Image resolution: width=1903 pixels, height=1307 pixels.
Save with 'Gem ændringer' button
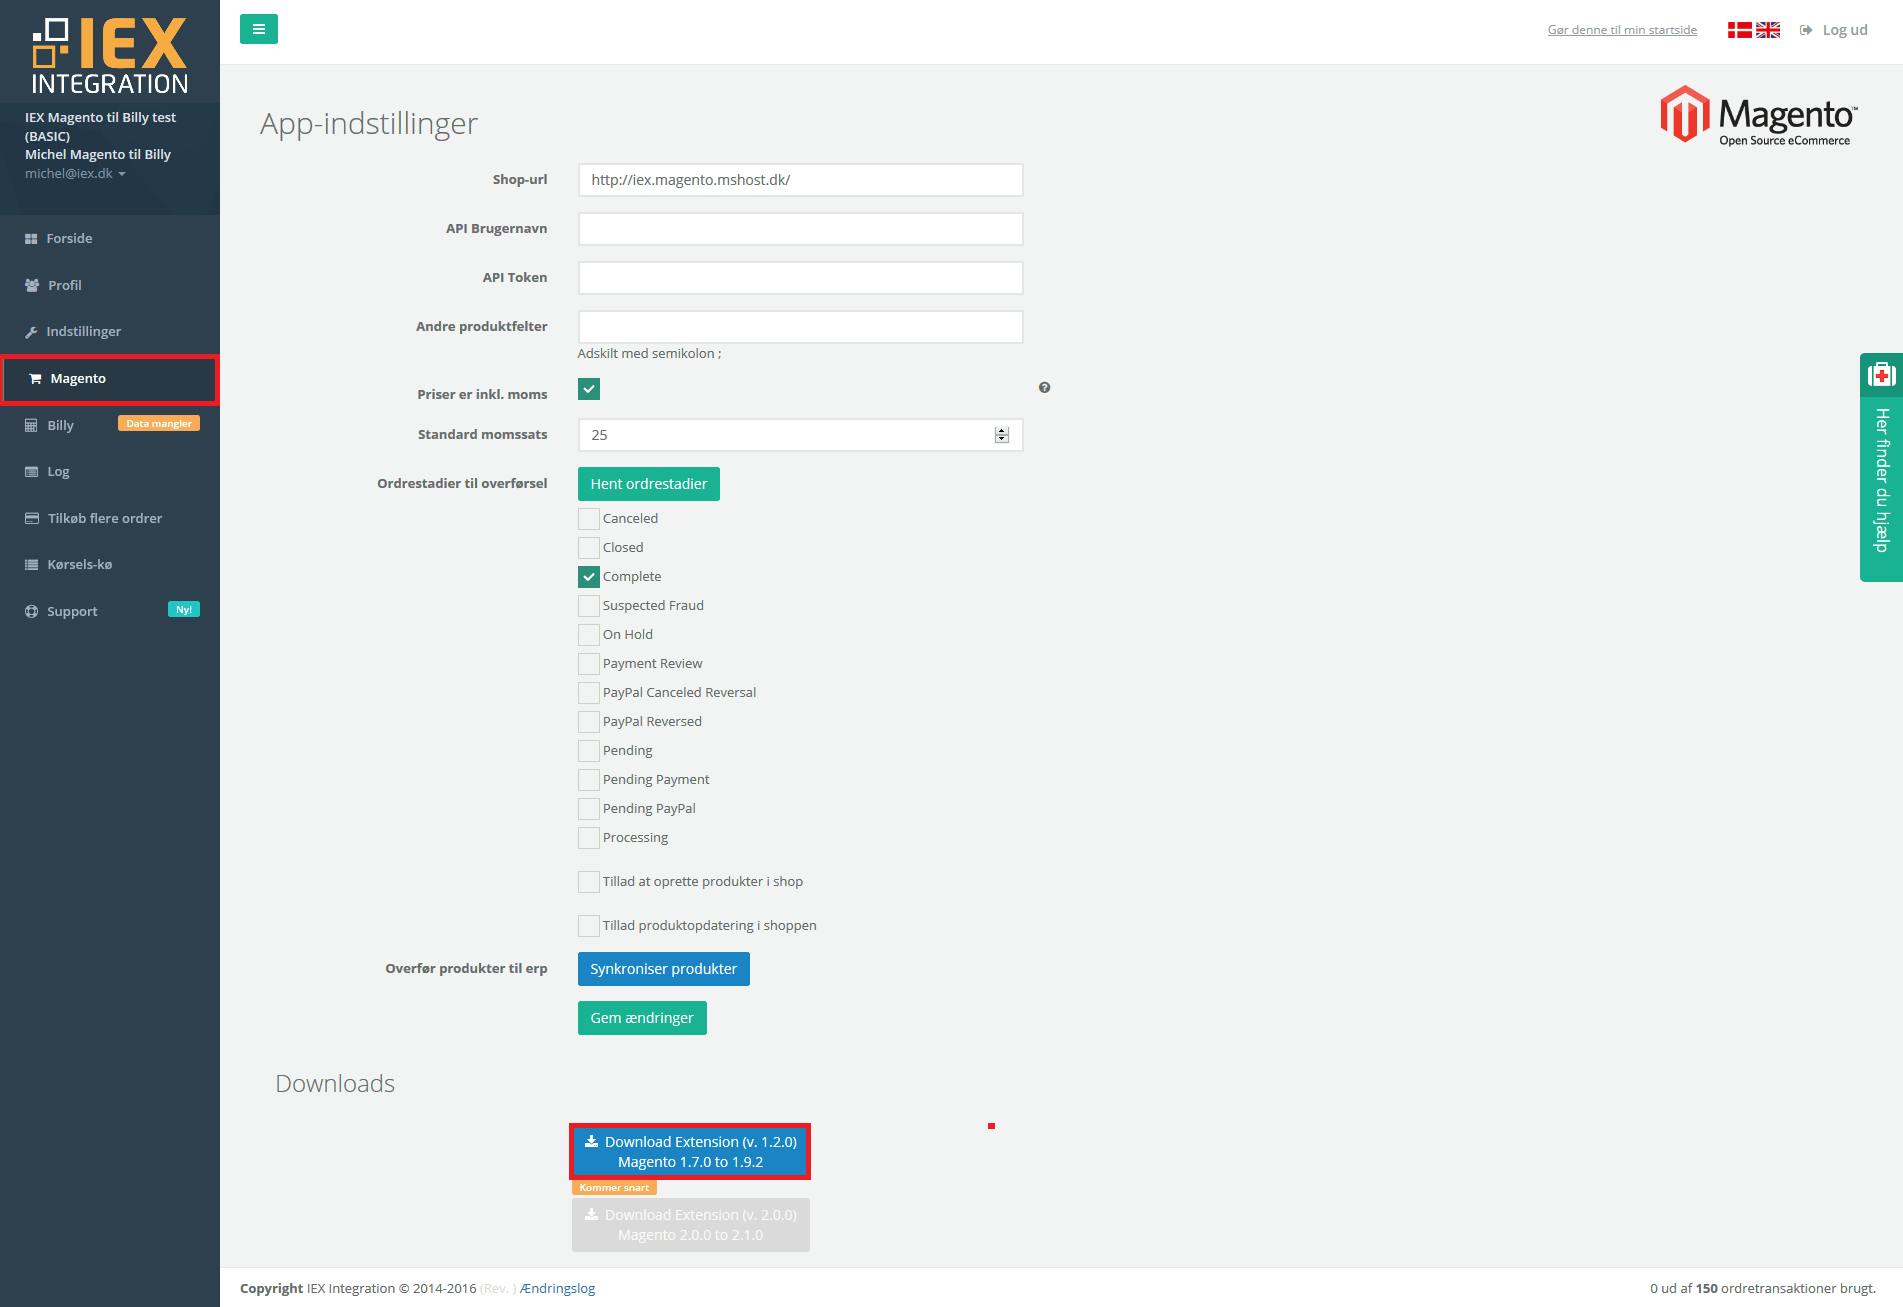pyautogui.click(x=642, y=1018)
